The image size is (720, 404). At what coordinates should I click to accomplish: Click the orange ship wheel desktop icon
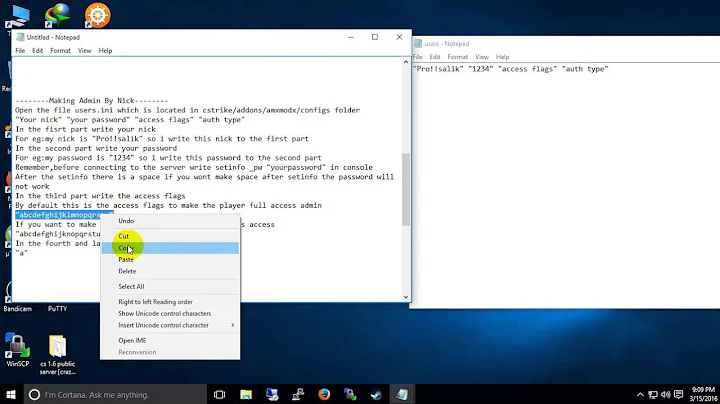point(97,15)
